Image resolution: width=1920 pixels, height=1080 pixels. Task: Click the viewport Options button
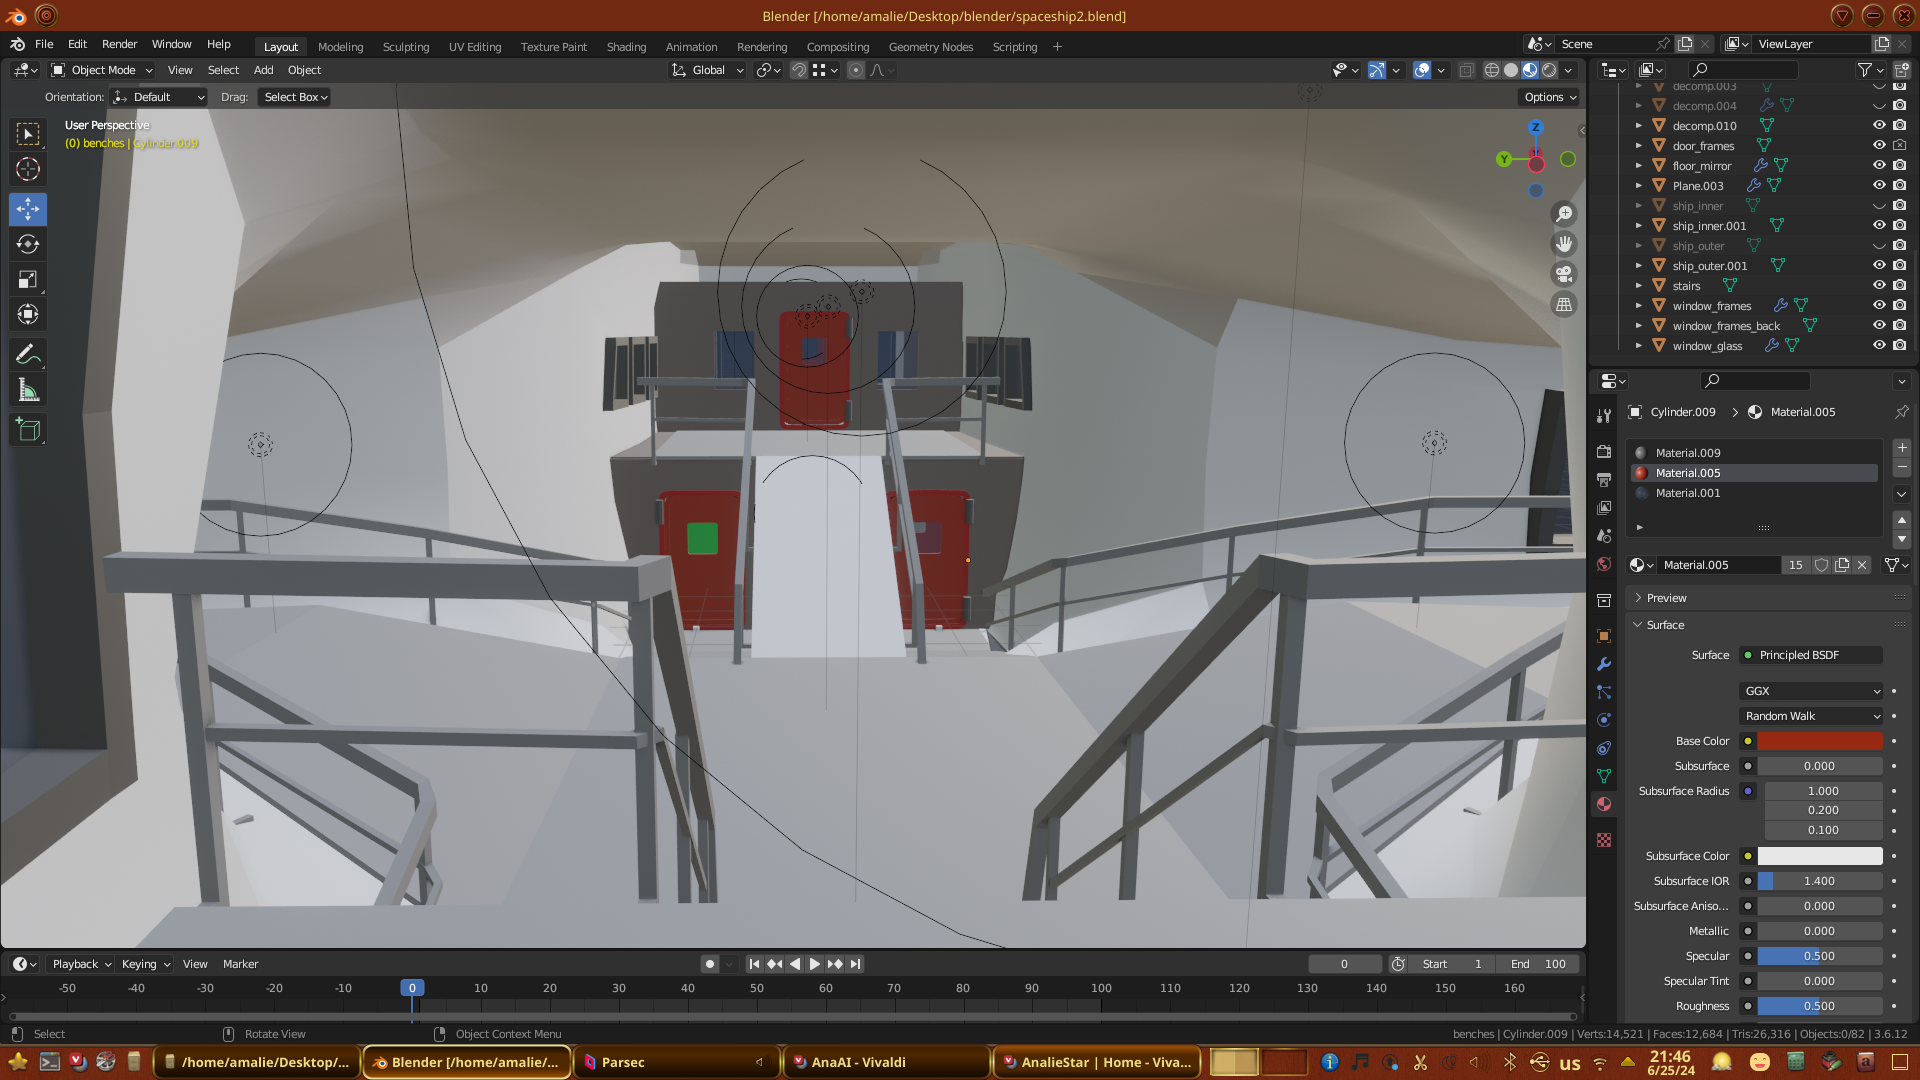1549,97
